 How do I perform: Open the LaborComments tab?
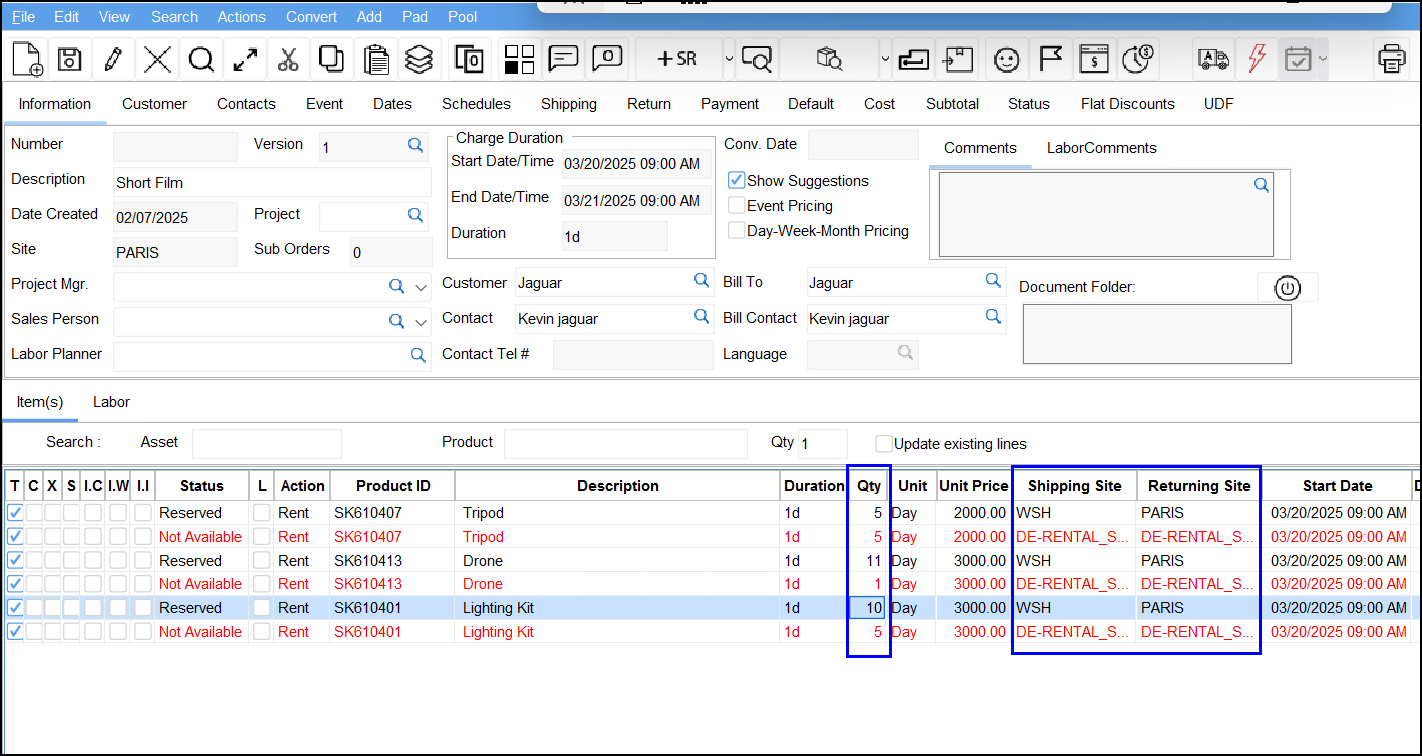1101,148
